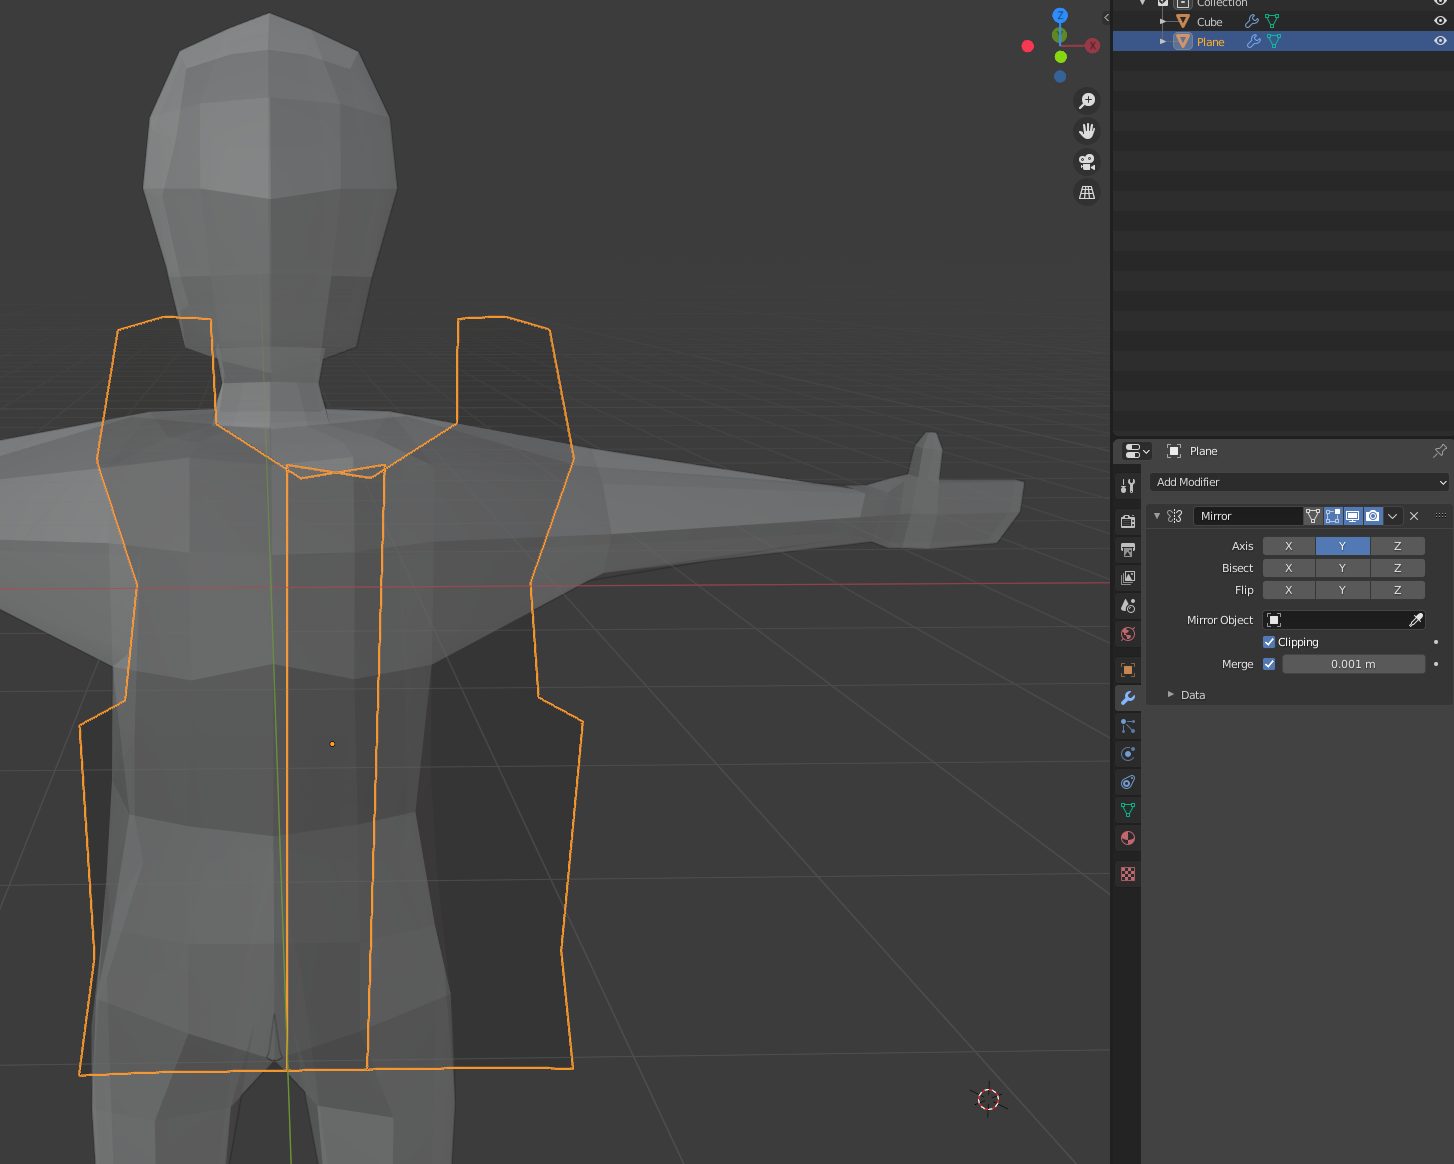Click the pan view hand icon
This screenshot has height=1164, width=1454.
coord(1087,131)
